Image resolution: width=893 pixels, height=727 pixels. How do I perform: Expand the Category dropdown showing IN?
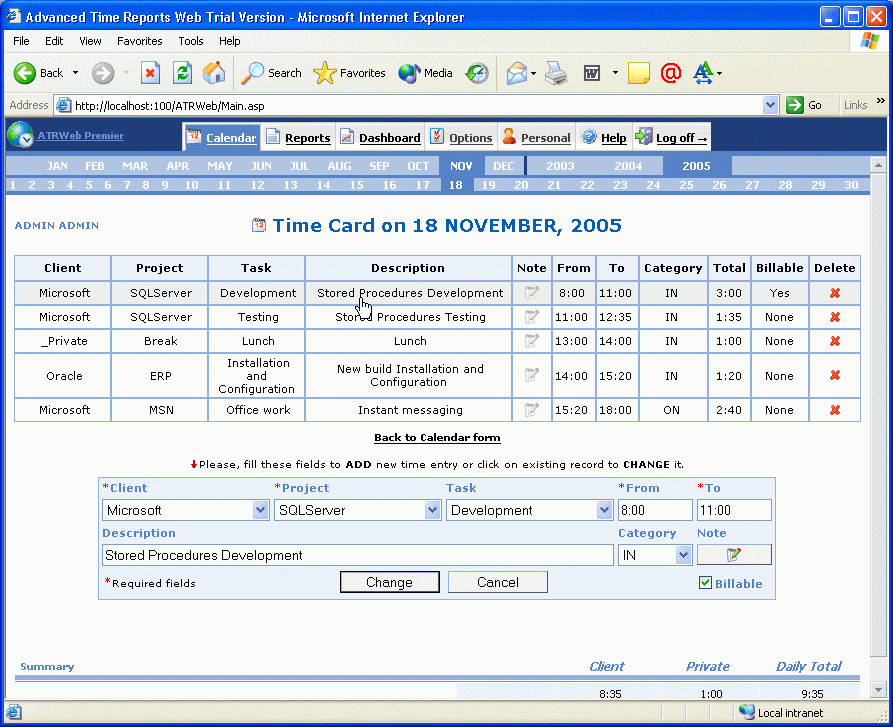(x=683, y=555)
